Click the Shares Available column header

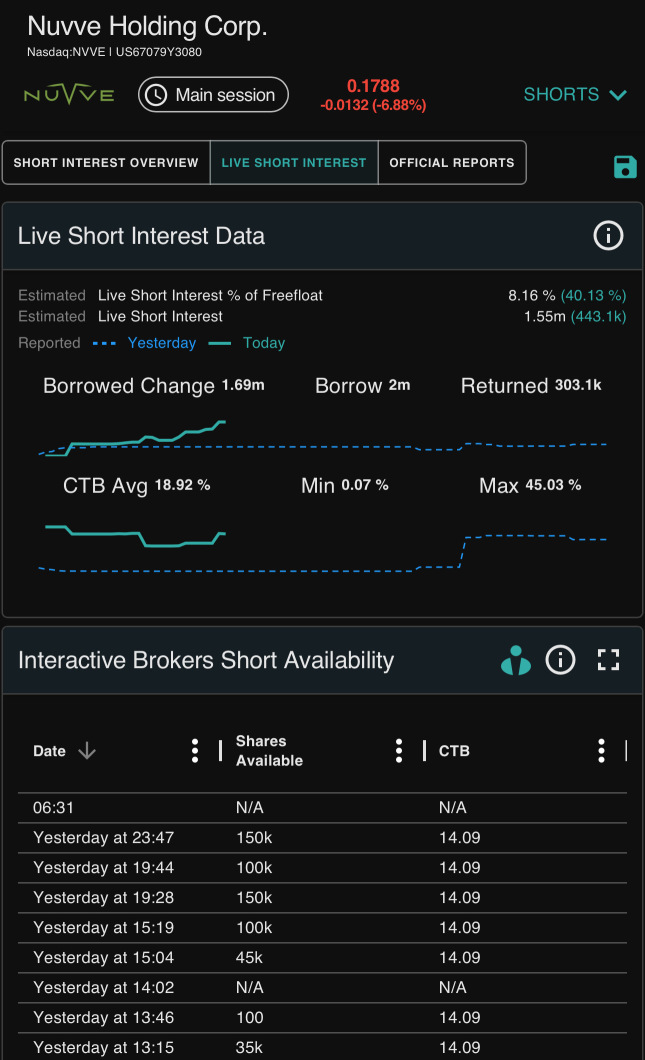tap(269, 751)
